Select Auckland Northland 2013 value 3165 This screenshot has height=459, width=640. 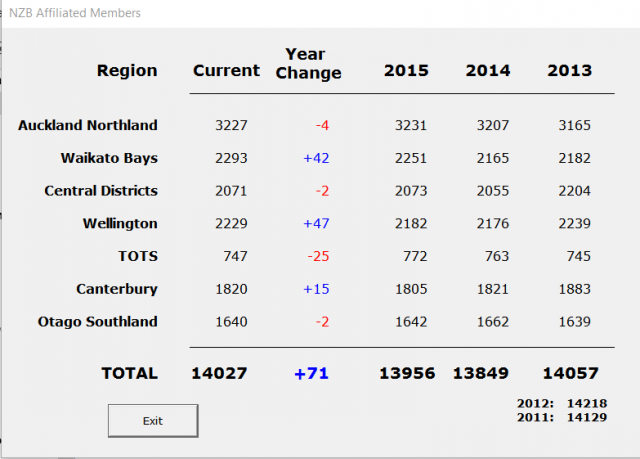574,125
